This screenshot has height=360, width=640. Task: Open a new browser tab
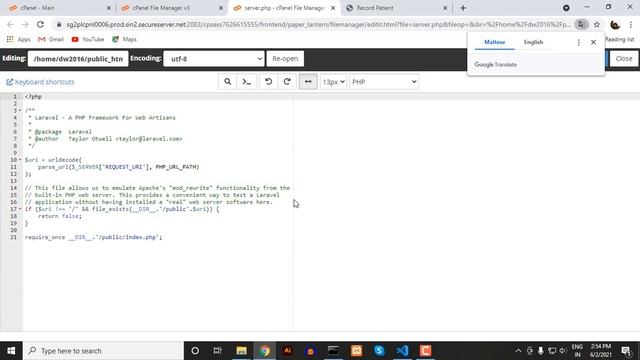(463, 8)
